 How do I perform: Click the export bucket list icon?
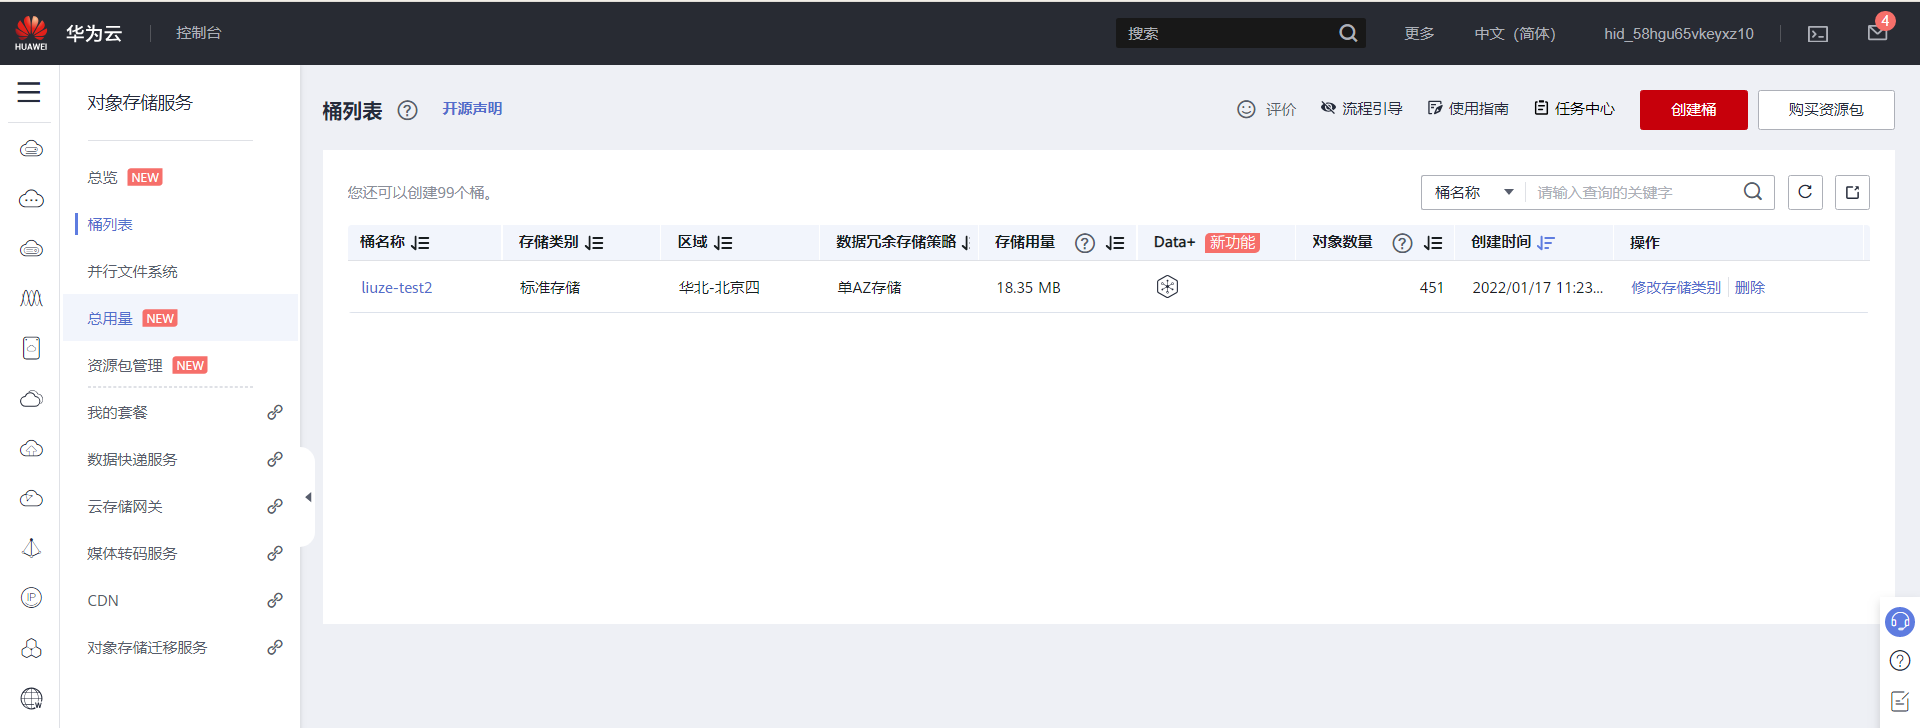click(x=1852, y=192)
